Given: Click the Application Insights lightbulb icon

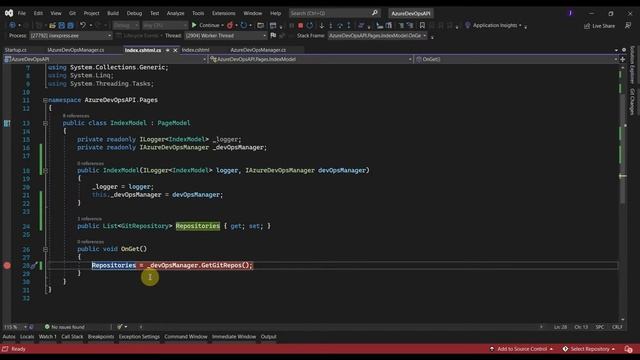Looking at the screenshot, I should click(x=468, y=25).
